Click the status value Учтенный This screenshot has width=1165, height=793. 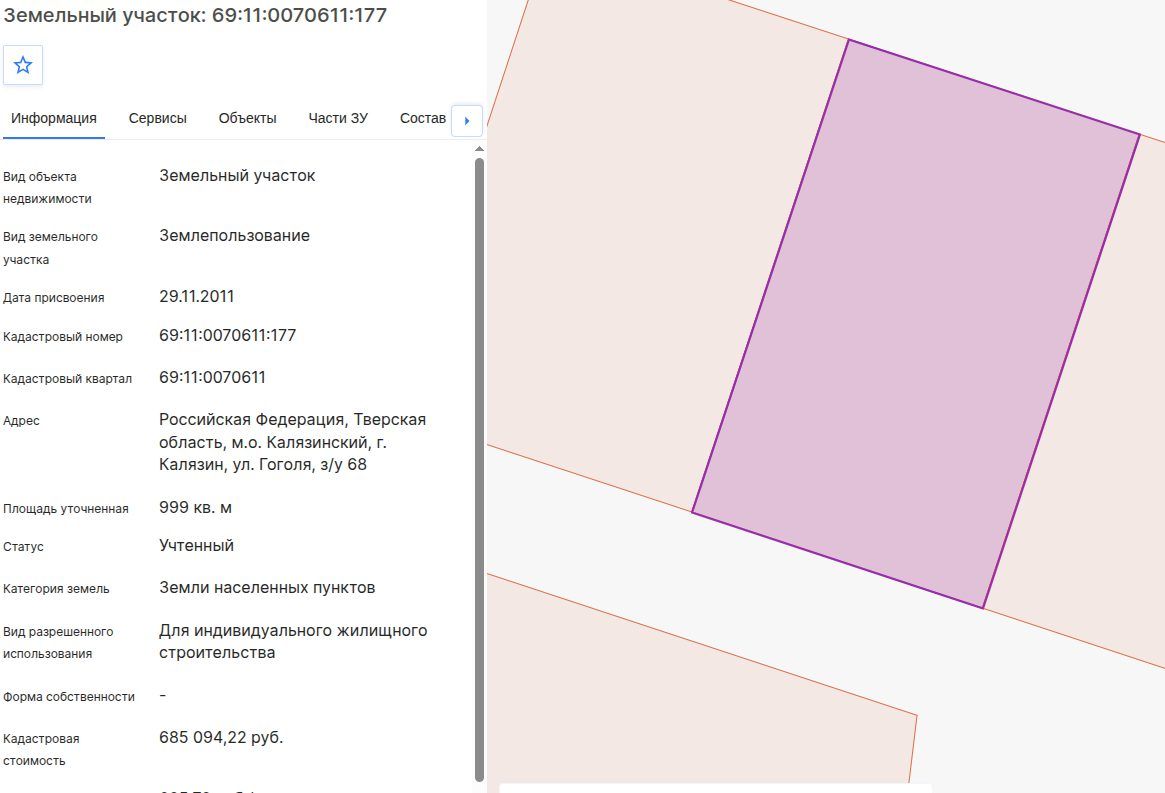tap(196, 546)
